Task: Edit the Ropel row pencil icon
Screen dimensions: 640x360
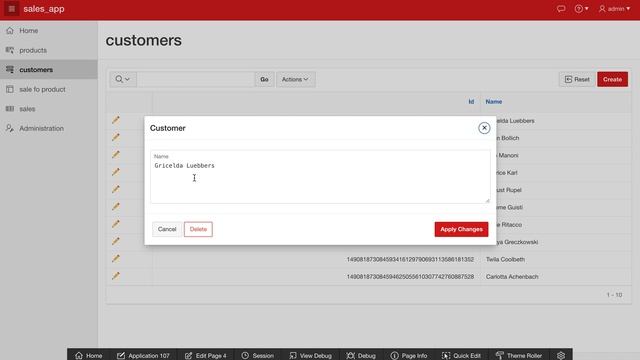Action: [x=116, y=189]
